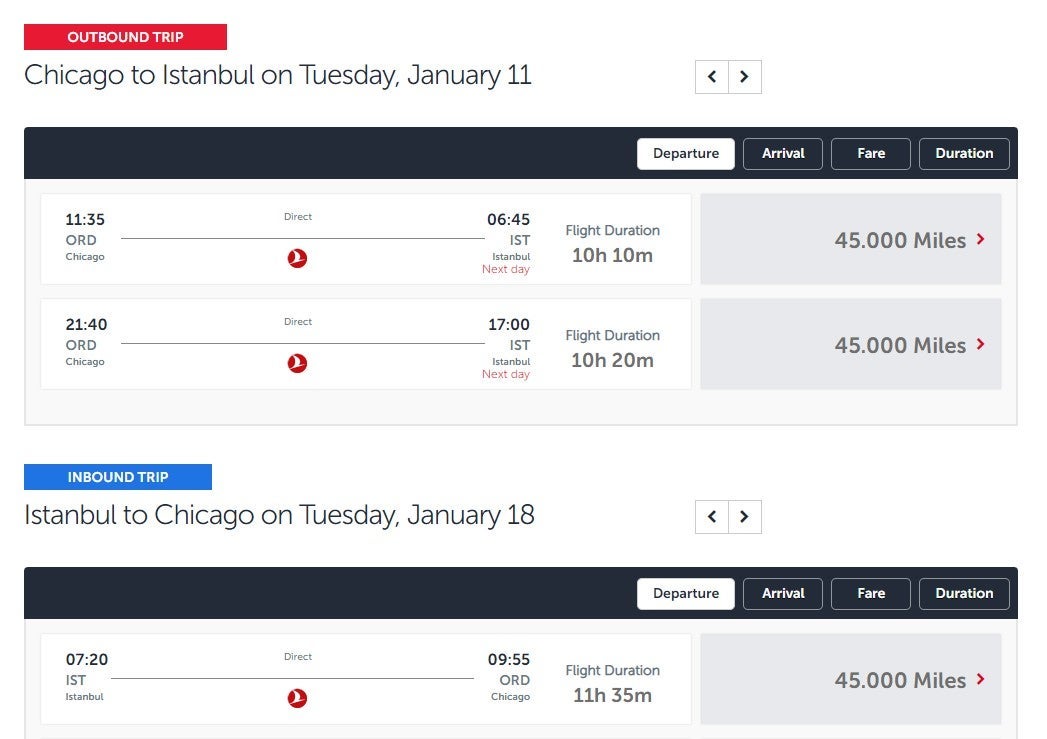
Task: Sort outbound flights by Departure
Action: (686, 154)
